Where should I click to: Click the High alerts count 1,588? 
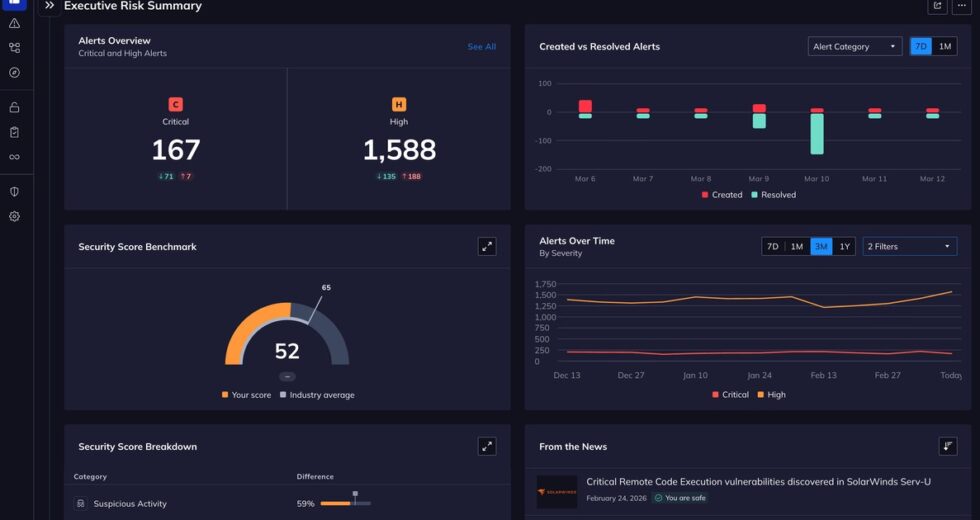399,150
